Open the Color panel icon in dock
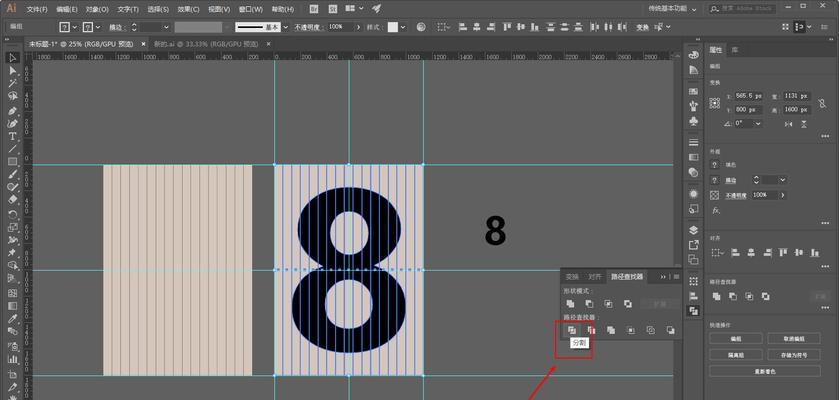 pyautogui.click(x=693, y=56)
